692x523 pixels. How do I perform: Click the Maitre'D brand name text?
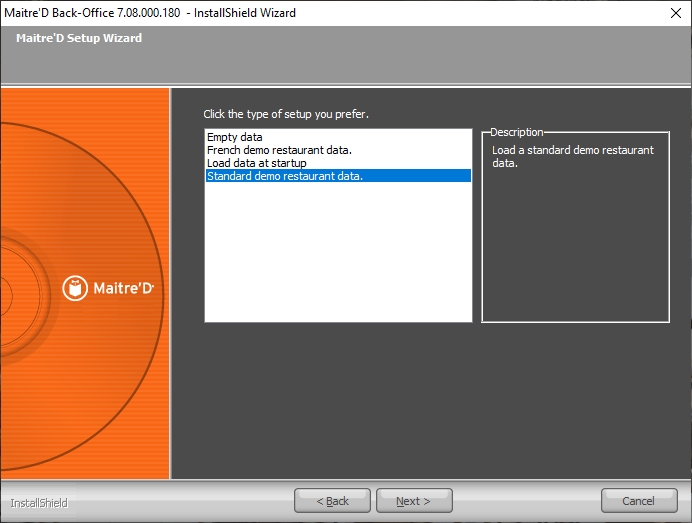[125, 289]
